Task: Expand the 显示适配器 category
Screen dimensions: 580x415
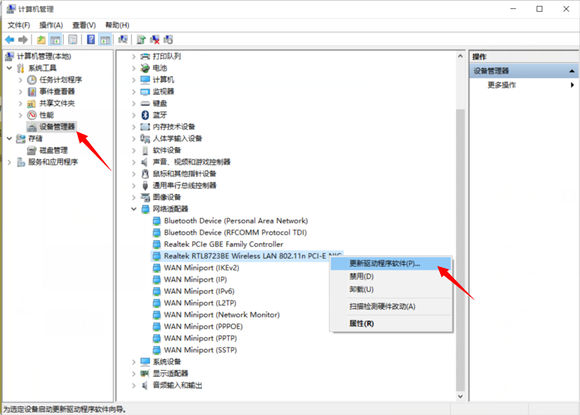Action: click(134, 374)
